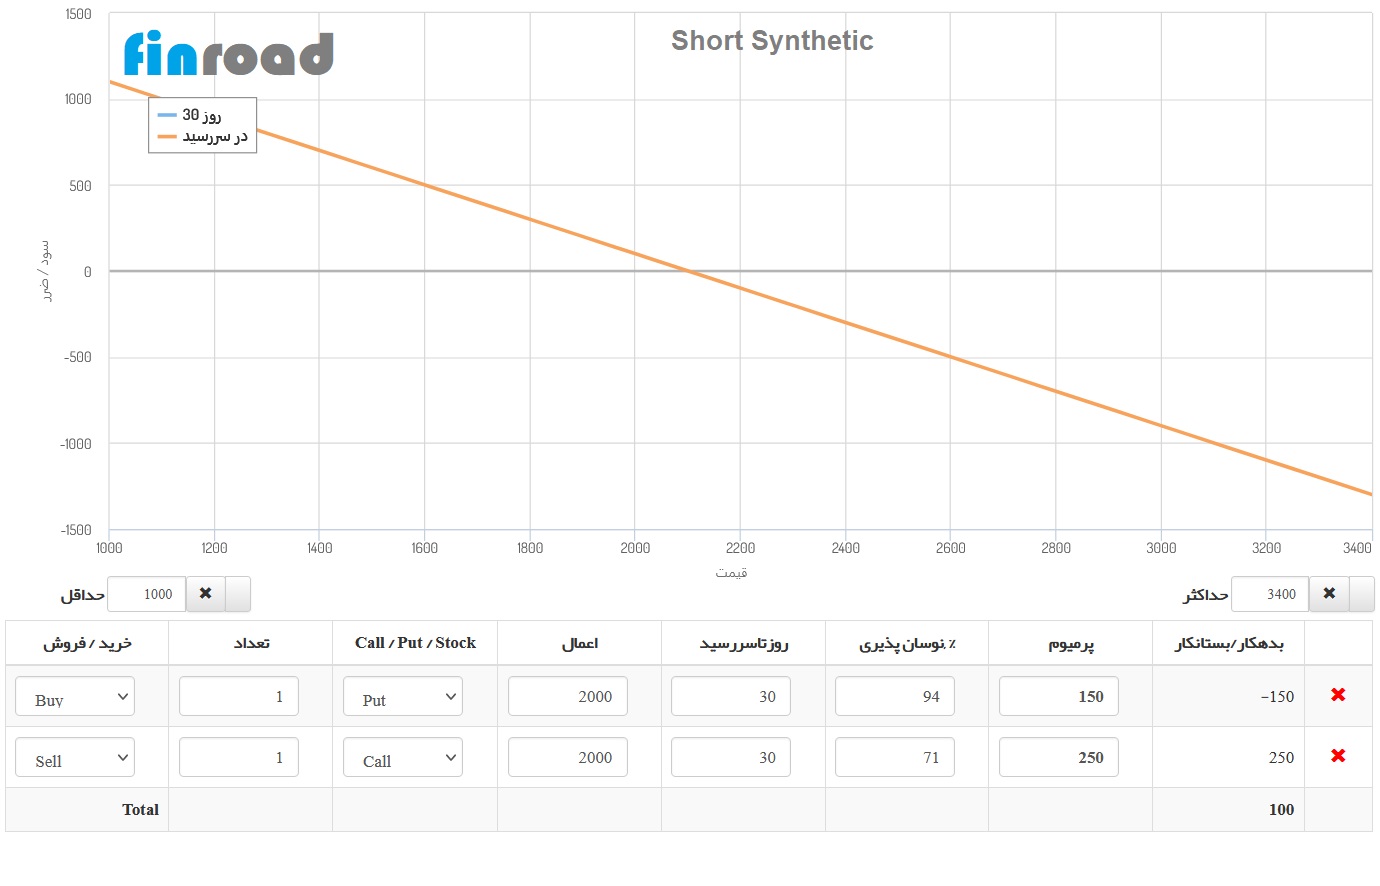Delete the Buy Put row
Screen dimensions: 1380x886
point(1338,695)
